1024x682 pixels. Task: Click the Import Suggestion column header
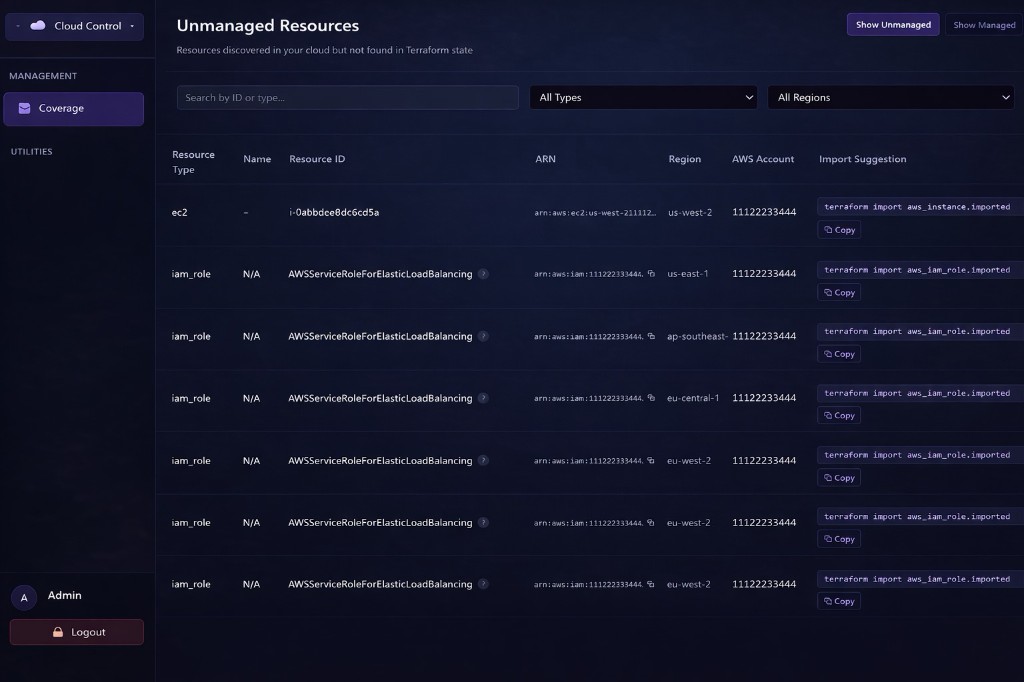pyautogui.click(x=863, y=159)
